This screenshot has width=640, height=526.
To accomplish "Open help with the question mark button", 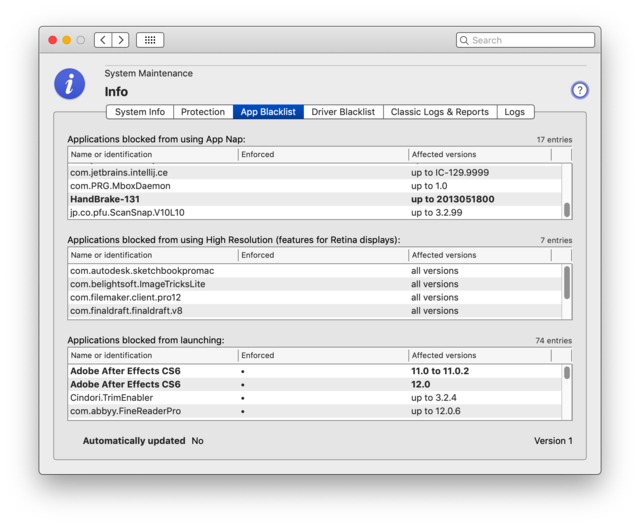I will pyautogui.click(x=580, y=90).
